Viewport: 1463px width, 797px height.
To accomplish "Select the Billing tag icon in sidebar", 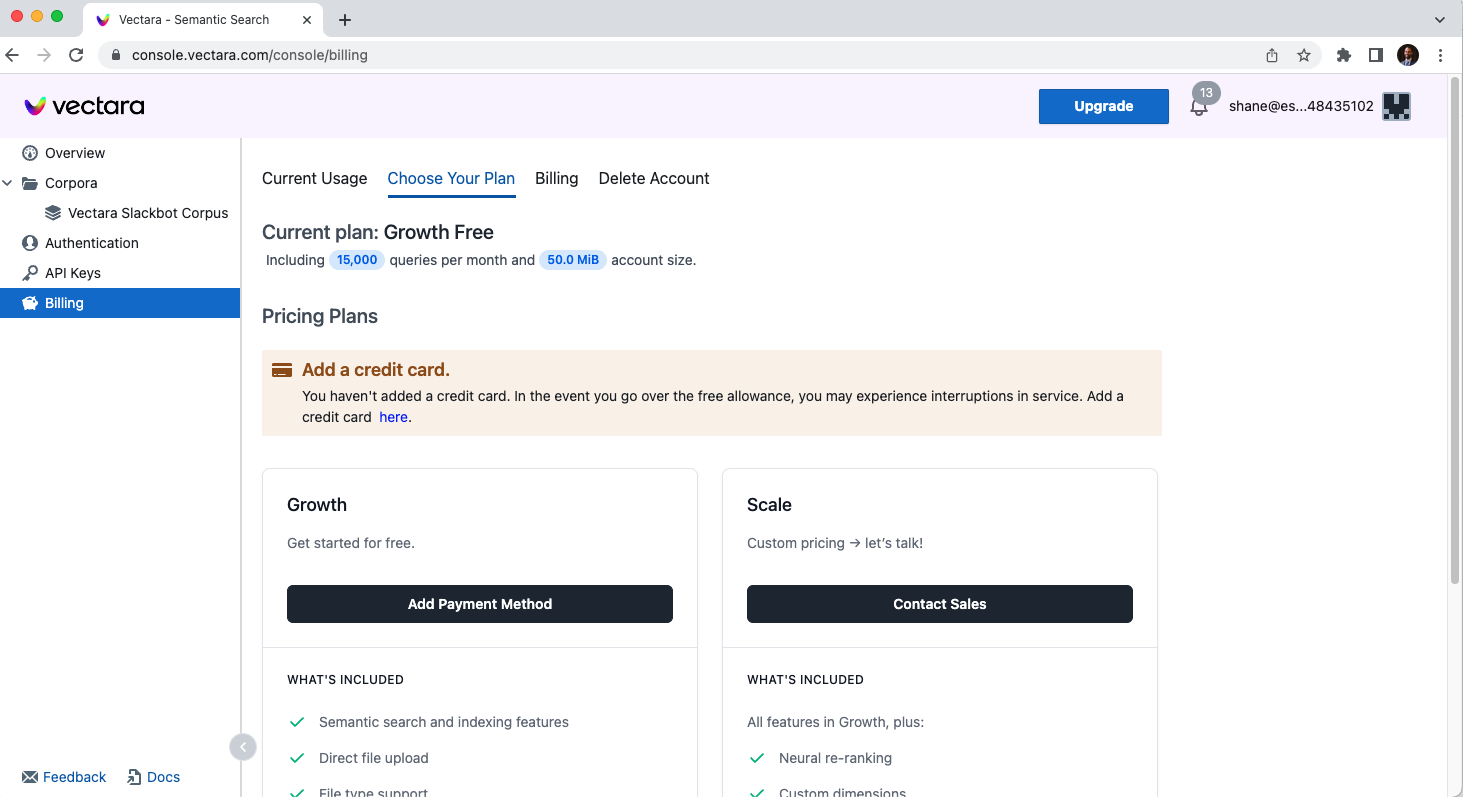I will point(29,302).
